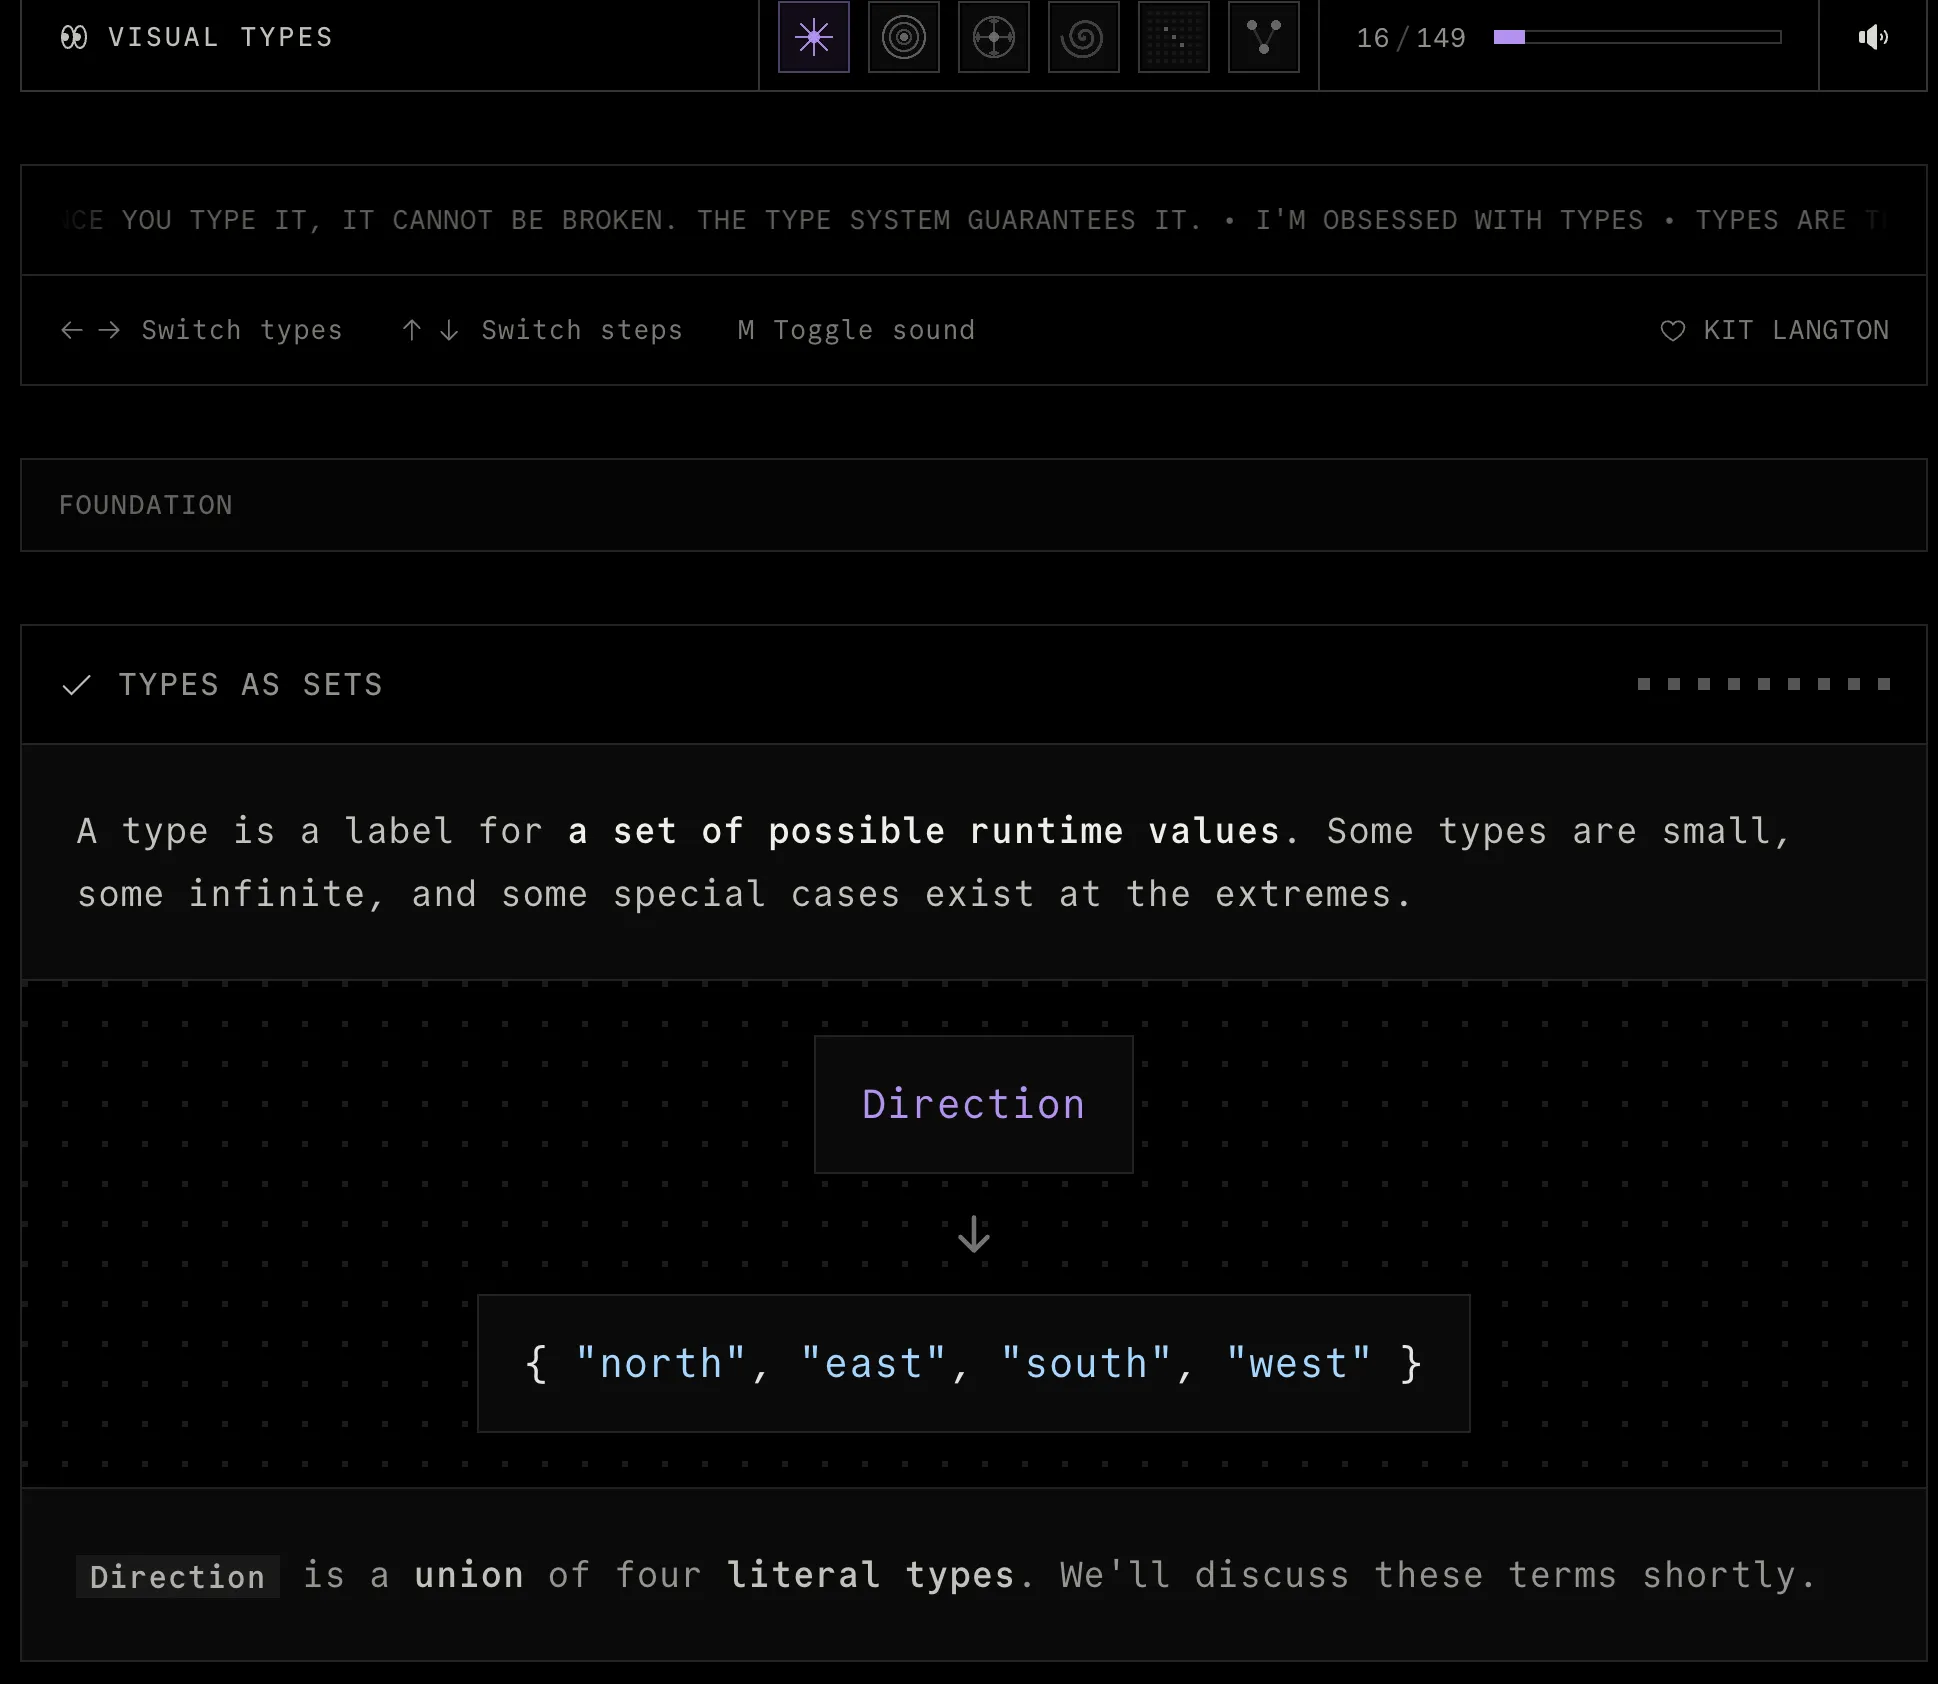
Task: Click the checkmark next to Types as Sets
Action: coord(77,685)
